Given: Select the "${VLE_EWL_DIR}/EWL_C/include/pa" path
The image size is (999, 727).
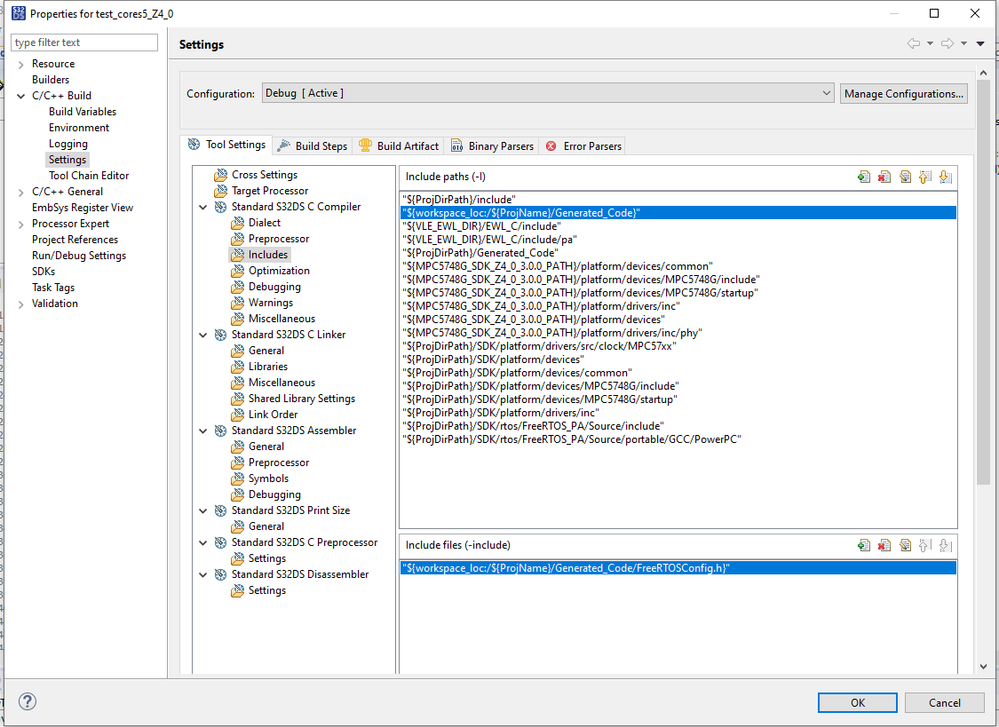Looking at the screenshot, I should 679,240.
